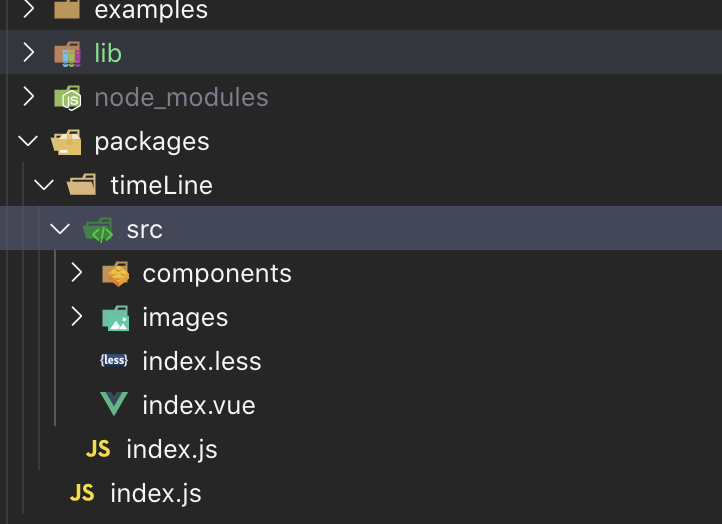Click the node_modules folder icon
The width and height of the screenshot is (722, 524).
pos(67,97)
